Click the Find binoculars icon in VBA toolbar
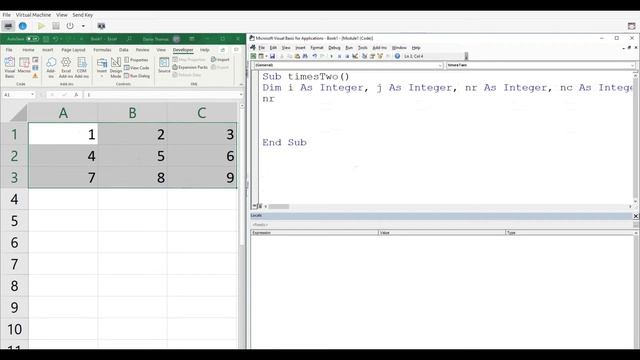This screenshot has height=360, width=640. click(x=305, y=56)
